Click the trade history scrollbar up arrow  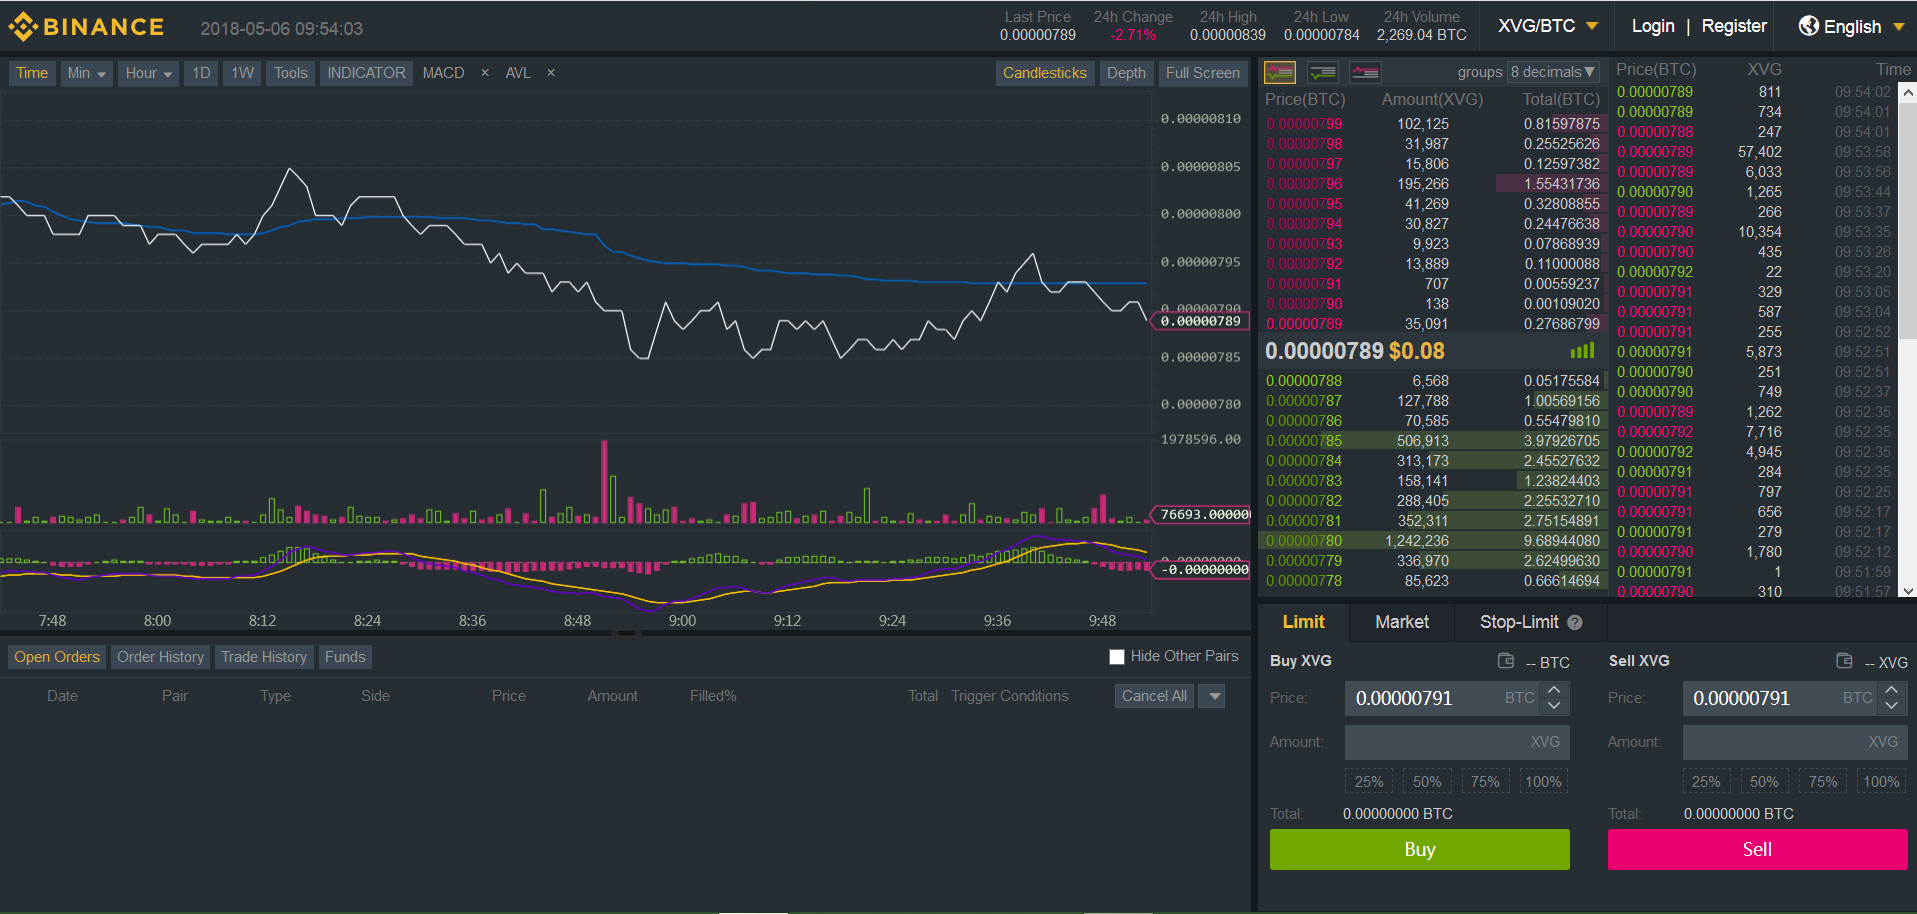click(x=1908, y=92)
